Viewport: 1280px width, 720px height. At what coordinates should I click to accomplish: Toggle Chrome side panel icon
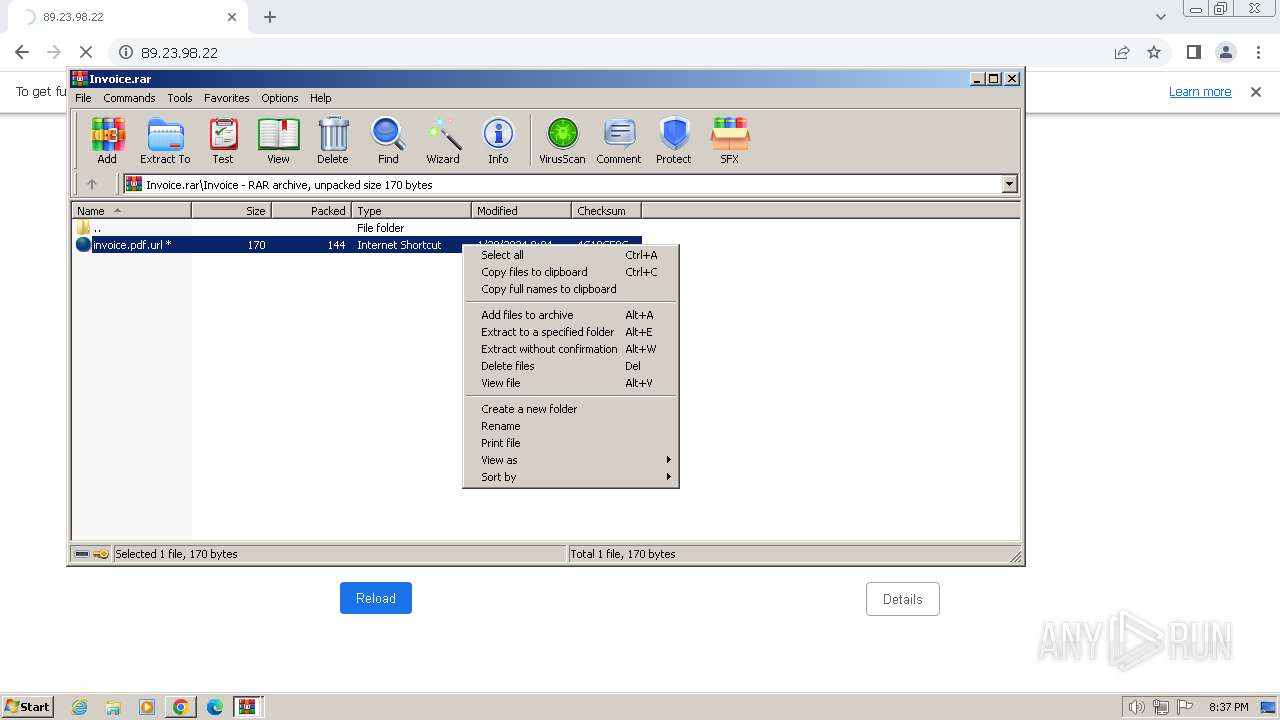(1193, 52)
